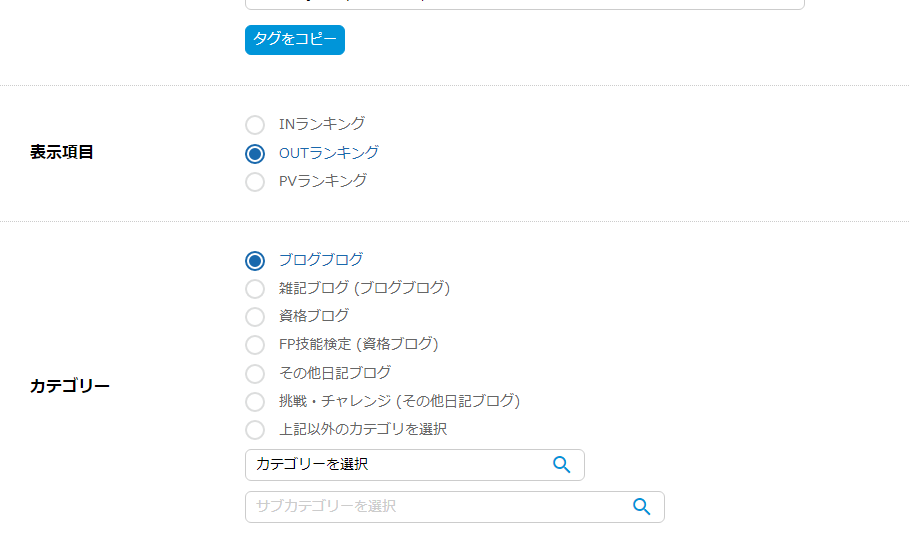Select the ブログブログ category radio

(255, 261)
